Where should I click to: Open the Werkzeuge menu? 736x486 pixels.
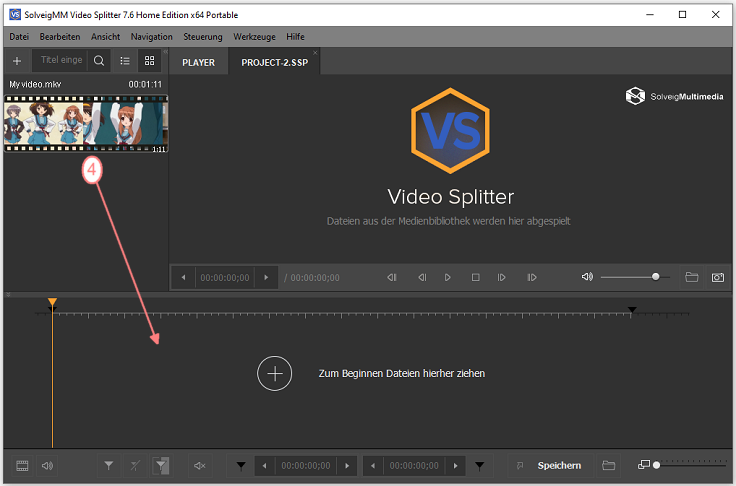click(x=254, y=37)
